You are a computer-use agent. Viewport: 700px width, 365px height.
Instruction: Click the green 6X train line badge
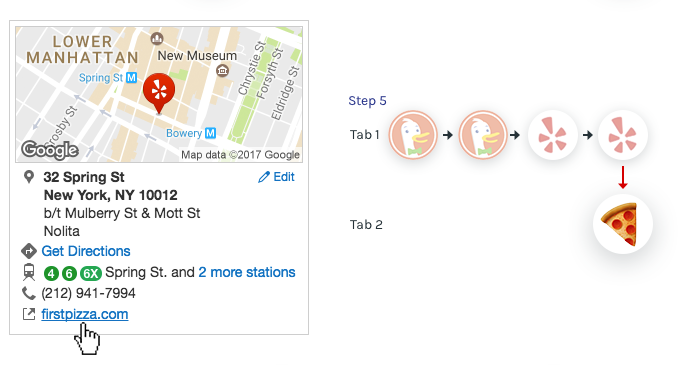(91, 273)
